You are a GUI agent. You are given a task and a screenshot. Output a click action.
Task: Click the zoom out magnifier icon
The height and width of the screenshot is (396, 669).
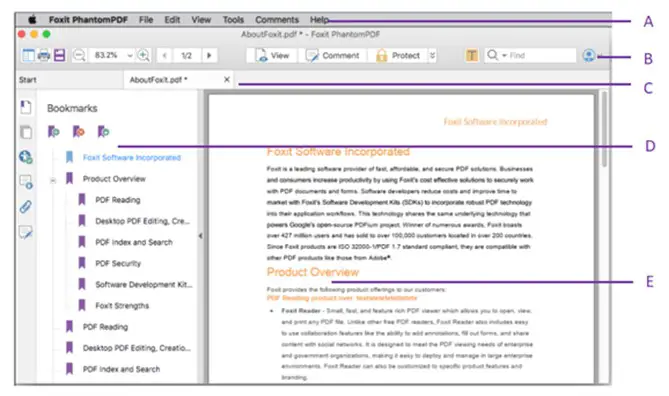(x=79, y=55)
